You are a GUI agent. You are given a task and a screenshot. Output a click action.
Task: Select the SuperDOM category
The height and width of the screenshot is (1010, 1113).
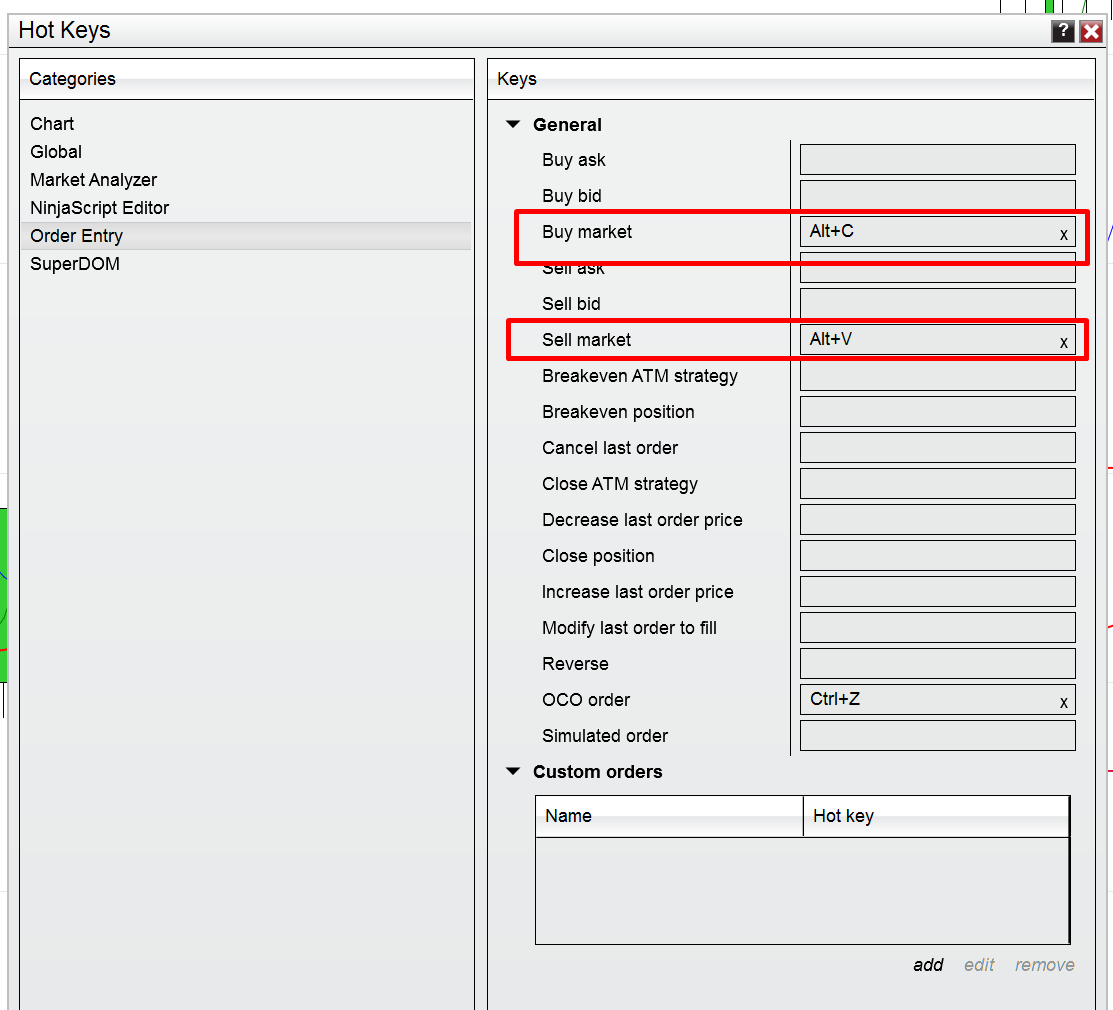click(246, 264)
